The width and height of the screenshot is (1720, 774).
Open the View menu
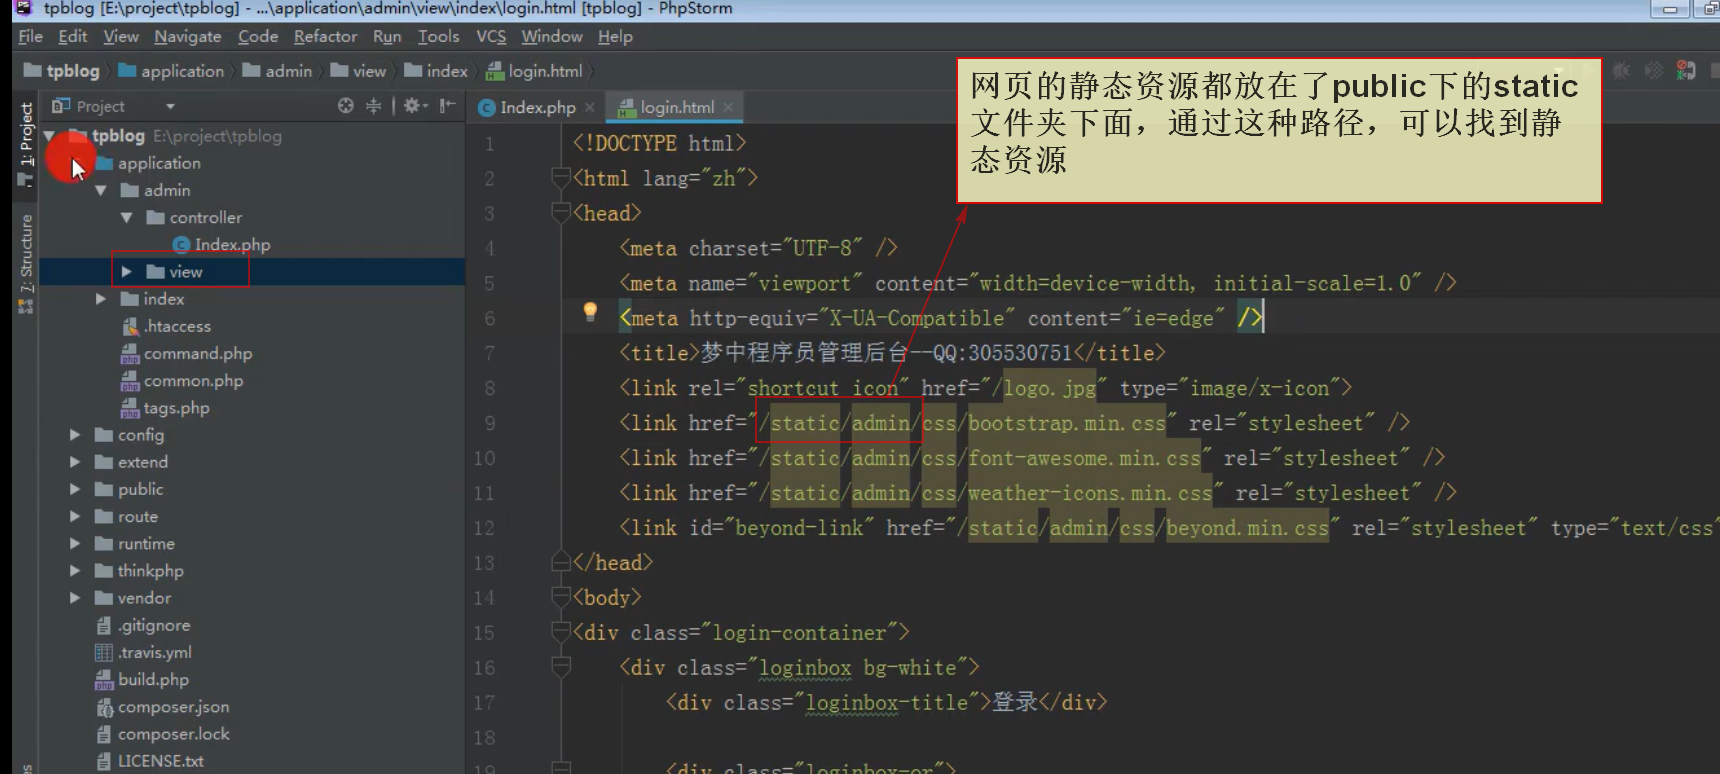tap(121, 36)
